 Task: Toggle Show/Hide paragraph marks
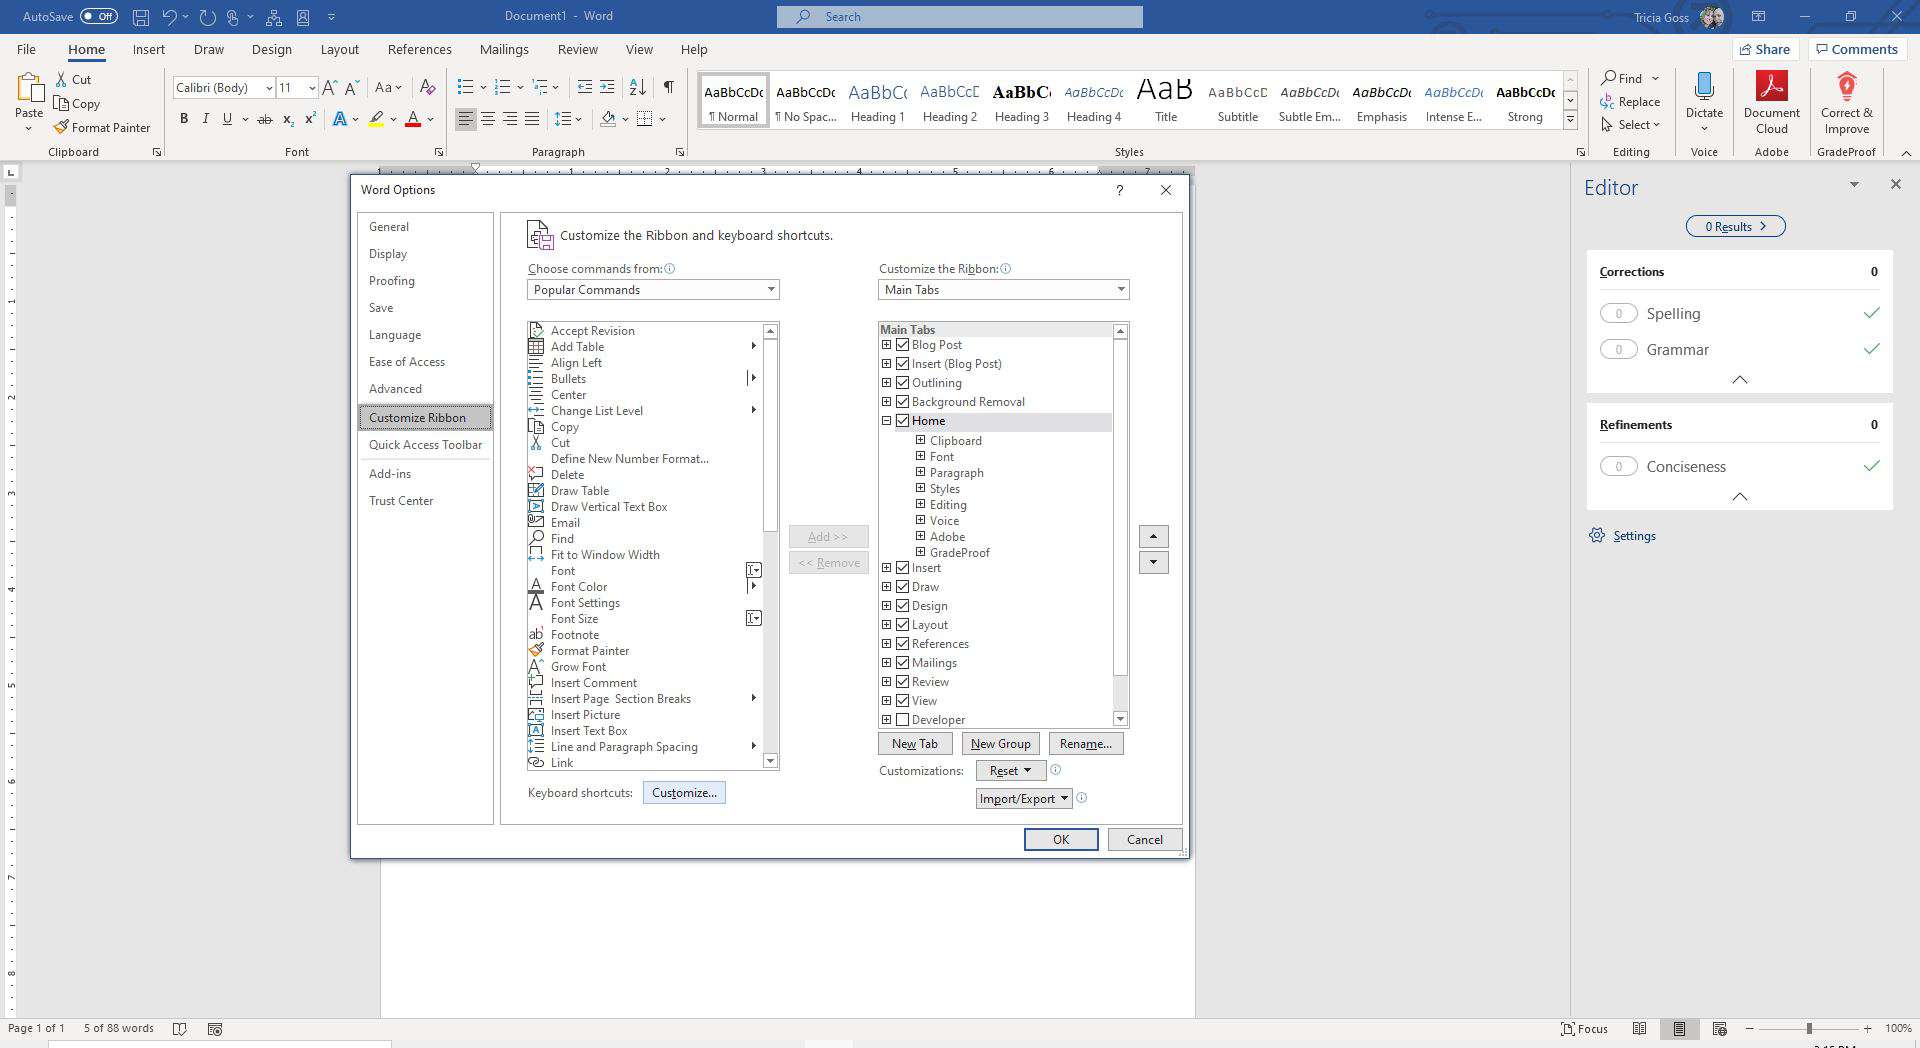pyautogui.click(x=668, y=87)
